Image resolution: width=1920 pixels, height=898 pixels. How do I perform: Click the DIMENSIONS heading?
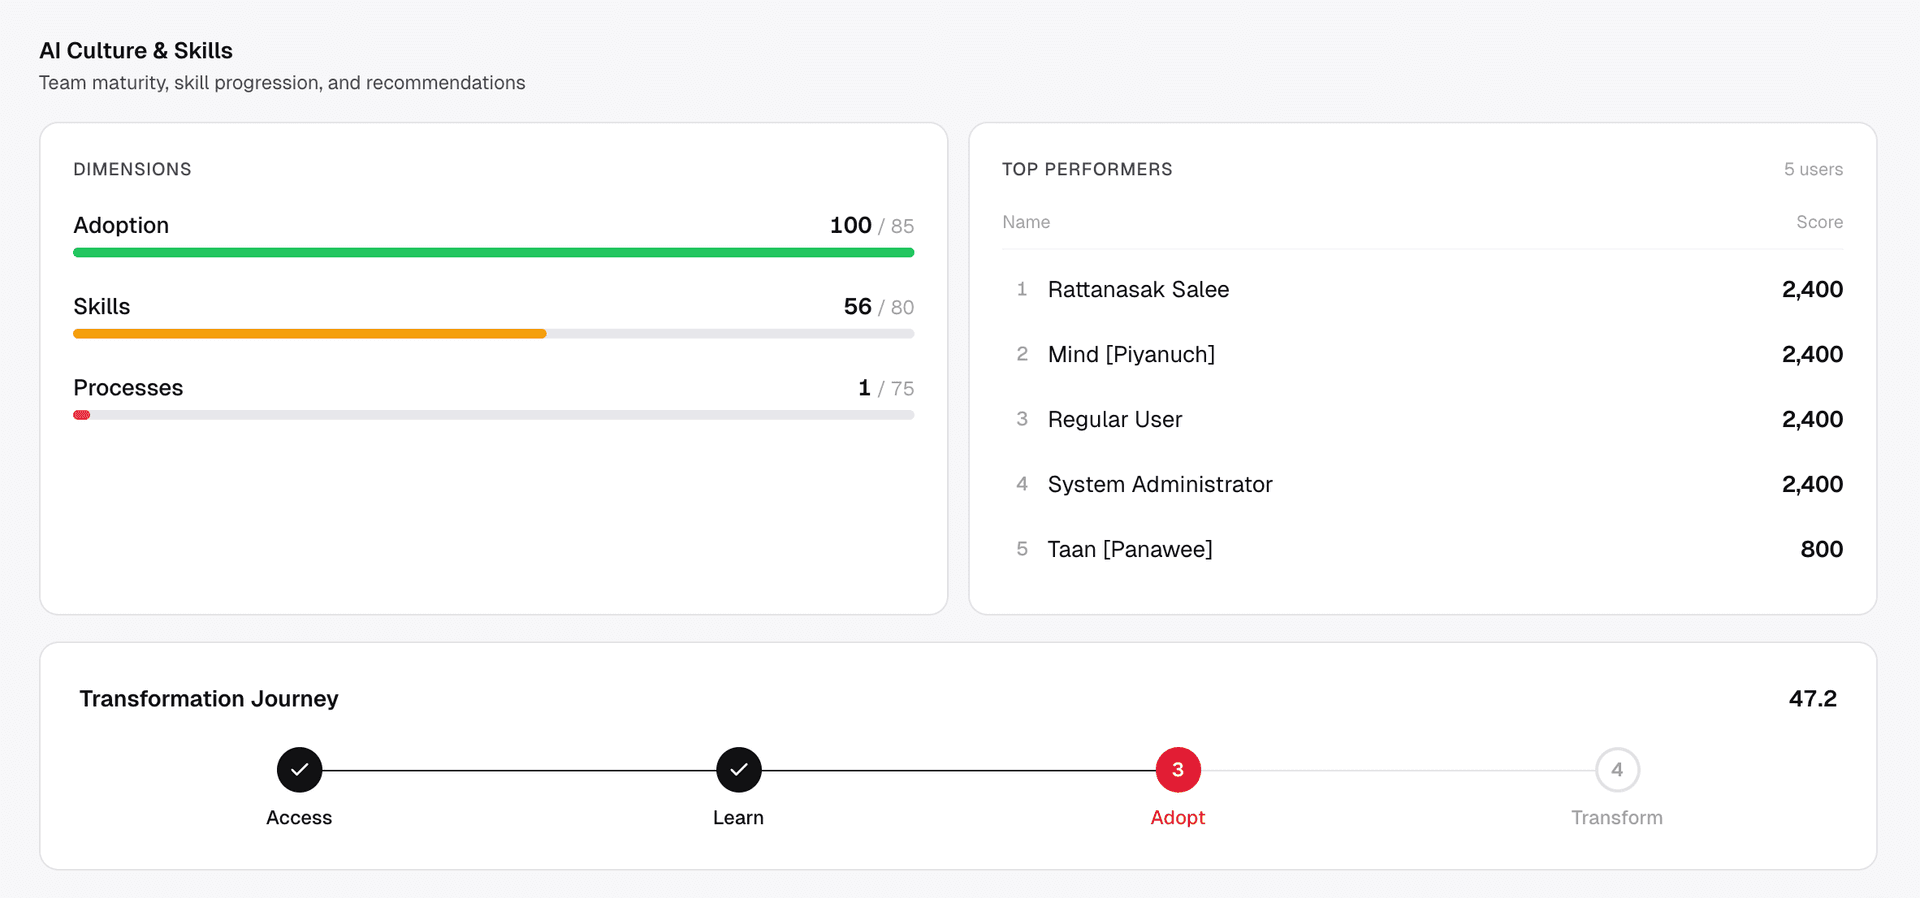[x=132, y=169]
